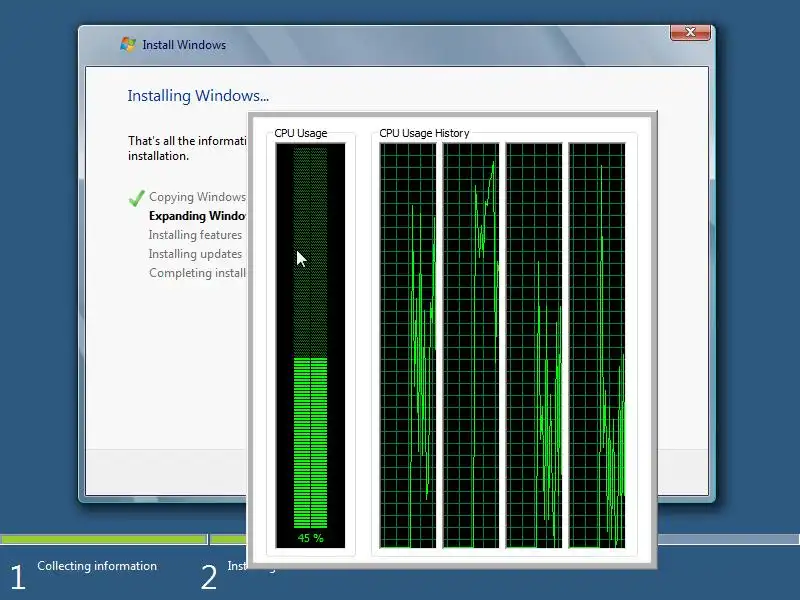This screenshot has width=800, height=600.
Task: Click the 'Installing updates' step
Action: pos(195,254)
